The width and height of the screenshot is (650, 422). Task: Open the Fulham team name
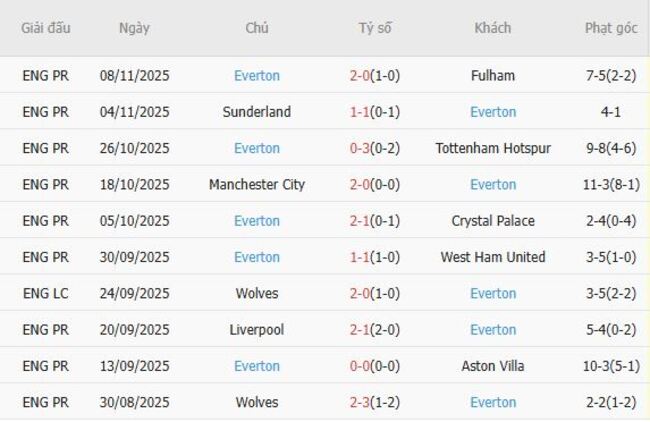pos(493,76)
